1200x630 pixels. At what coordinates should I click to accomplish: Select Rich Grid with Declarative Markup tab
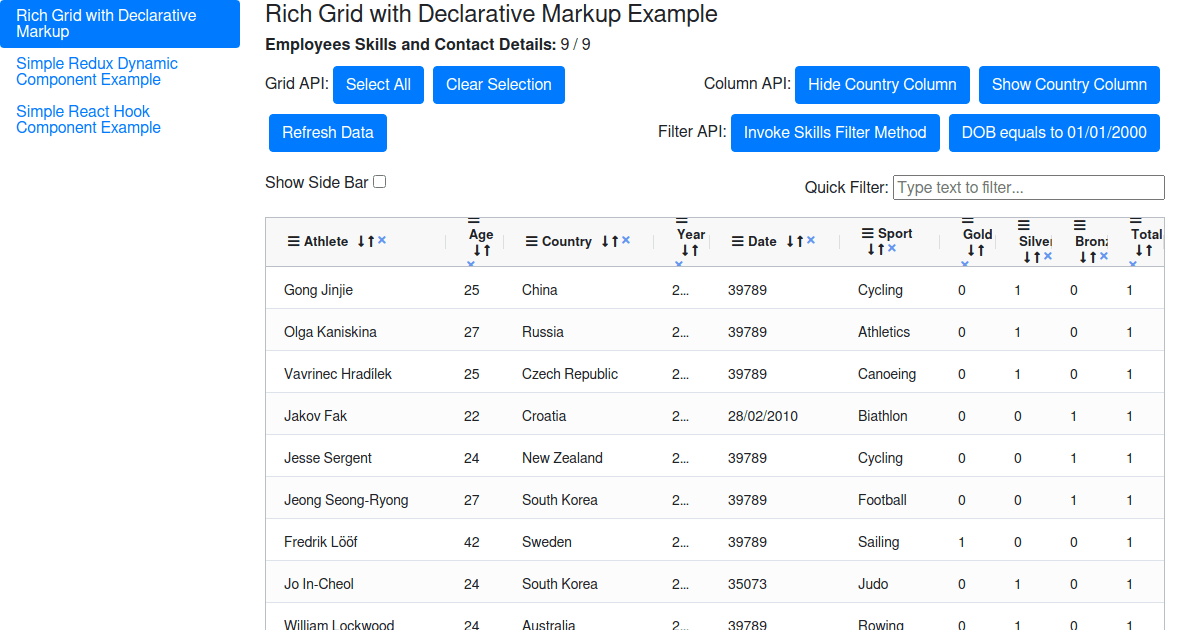tap(106, 24)
